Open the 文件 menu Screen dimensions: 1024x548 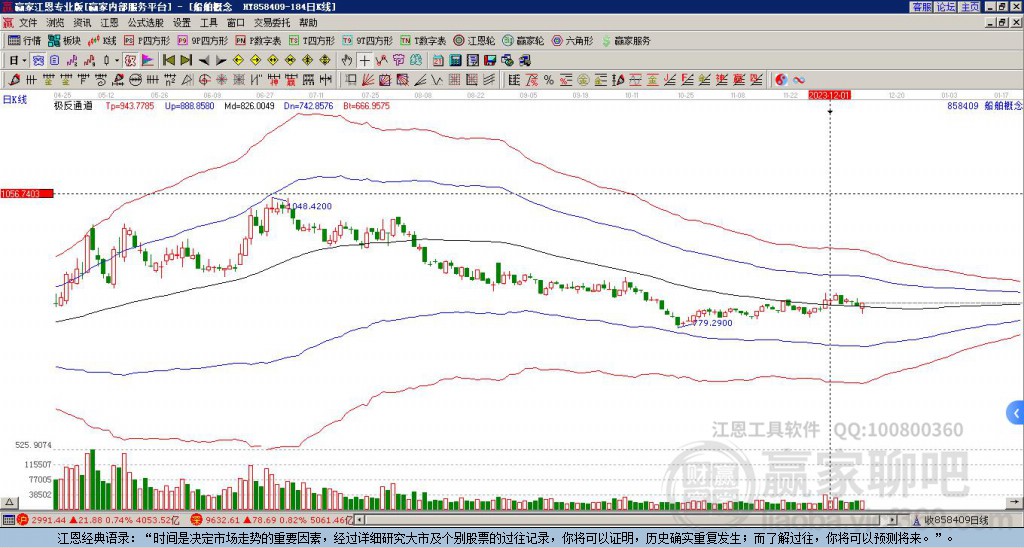point(28,23)
